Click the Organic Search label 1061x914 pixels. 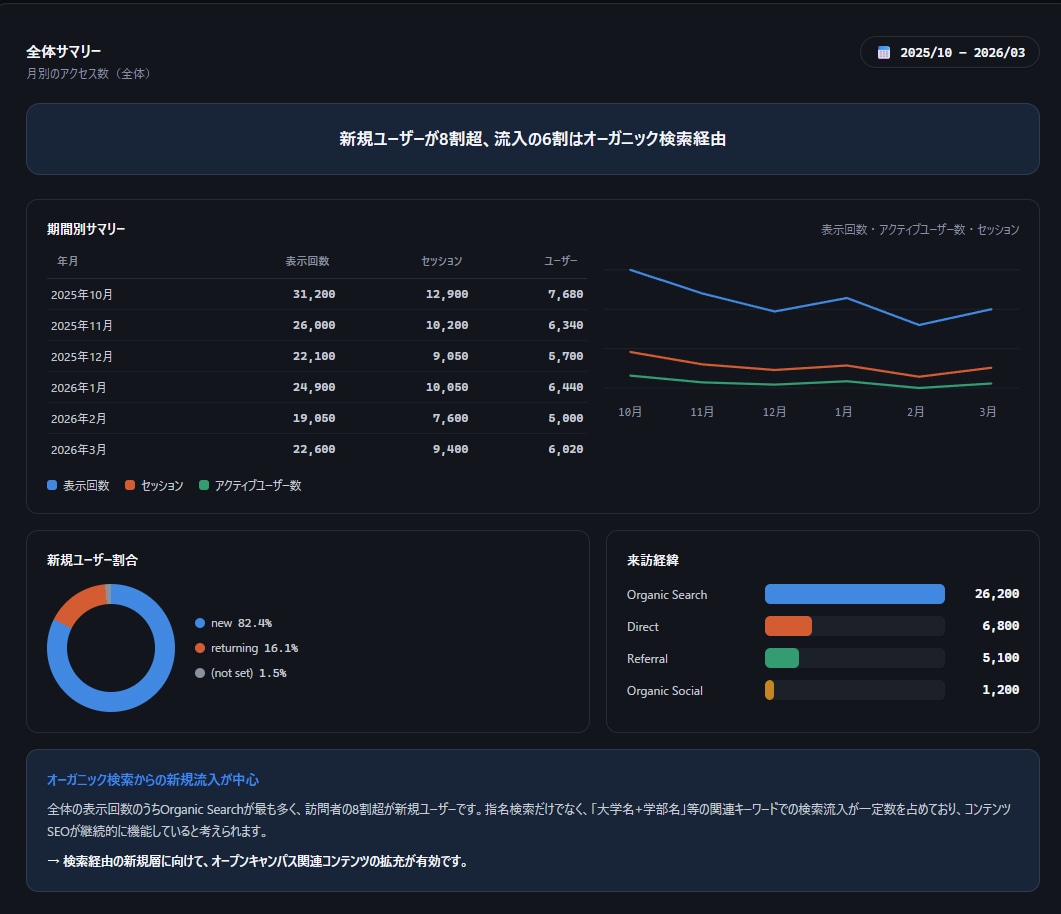click(667, 595)
